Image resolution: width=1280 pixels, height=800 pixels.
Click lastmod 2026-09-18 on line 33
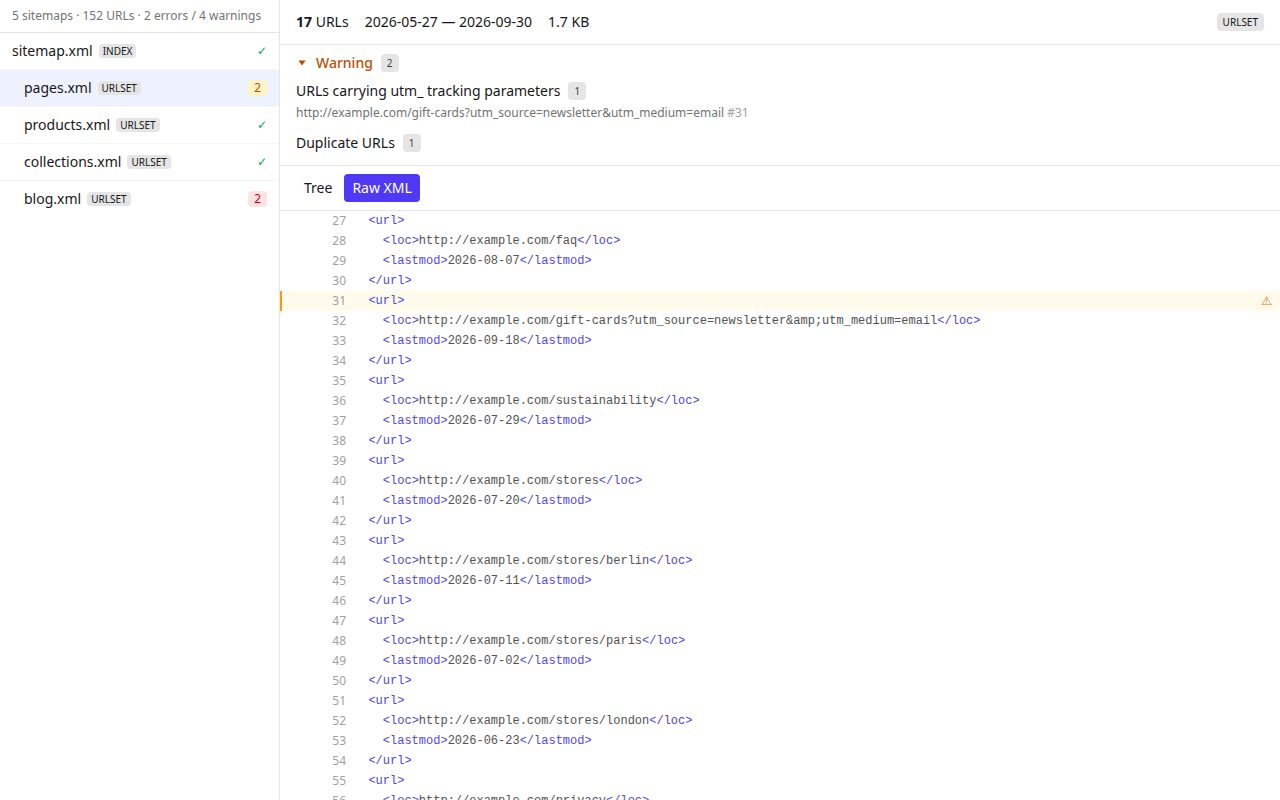coord(487,340)
